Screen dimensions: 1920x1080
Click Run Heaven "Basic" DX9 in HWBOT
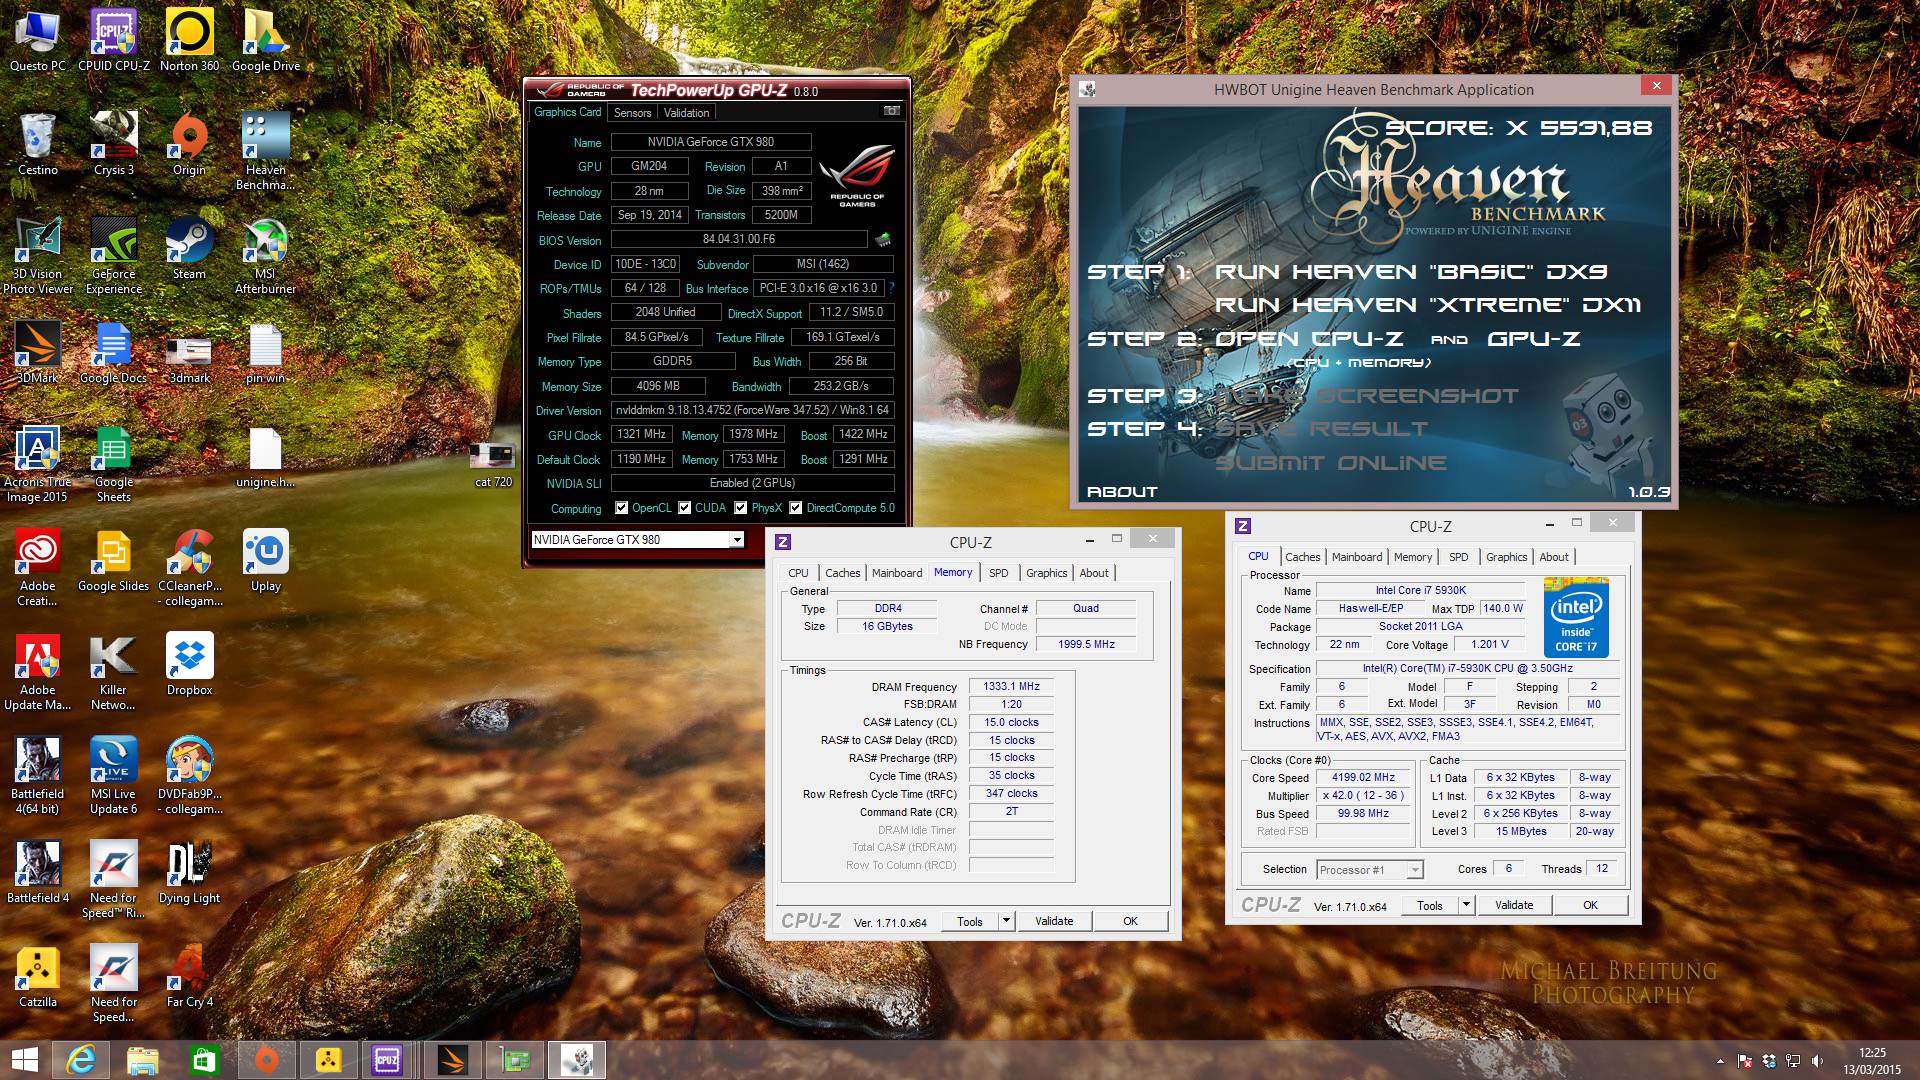coord(1411,272)
